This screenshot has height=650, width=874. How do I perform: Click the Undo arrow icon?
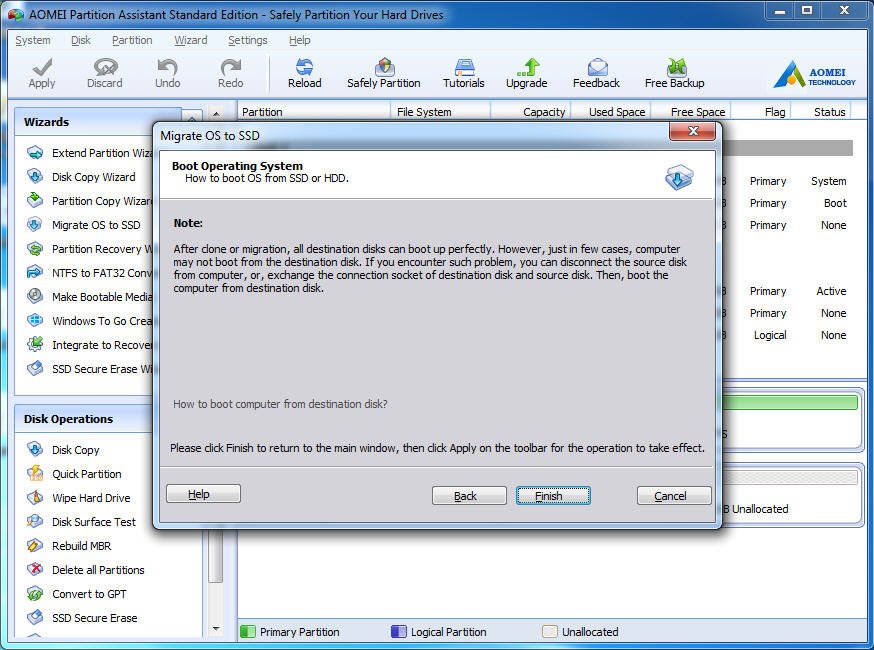[x=167, y=67]
